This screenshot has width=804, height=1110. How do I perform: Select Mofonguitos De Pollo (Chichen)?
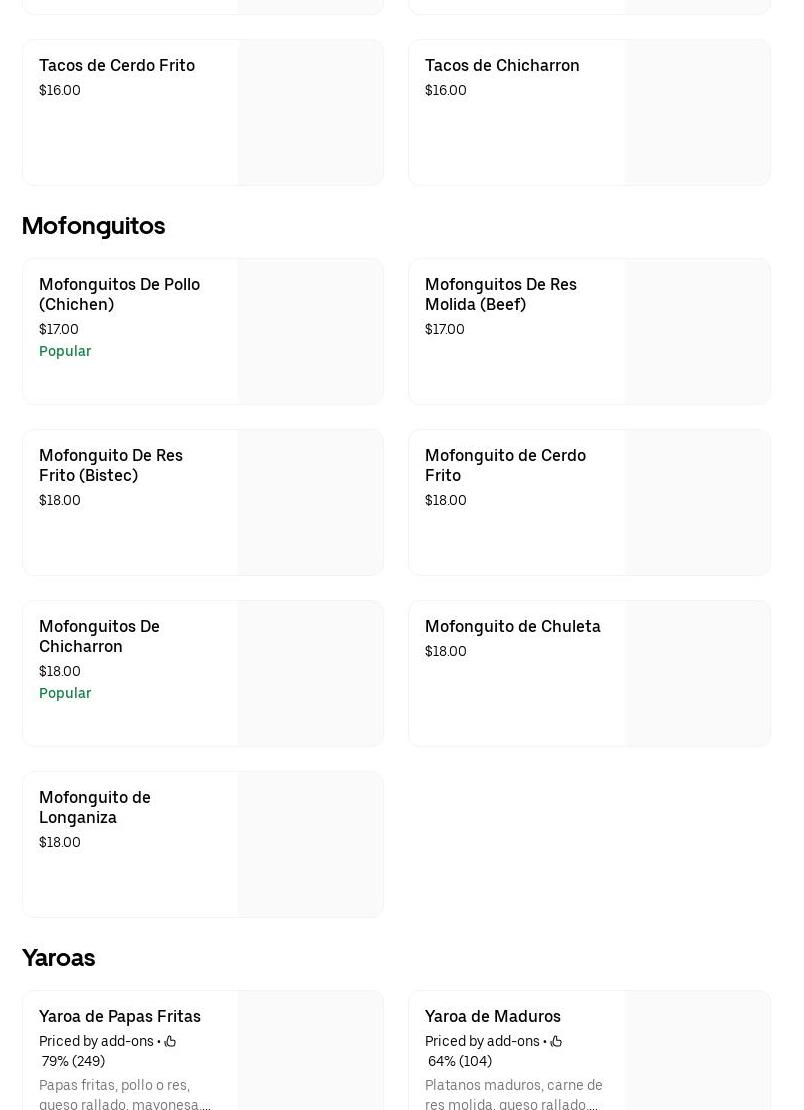(x=203, y=331)
